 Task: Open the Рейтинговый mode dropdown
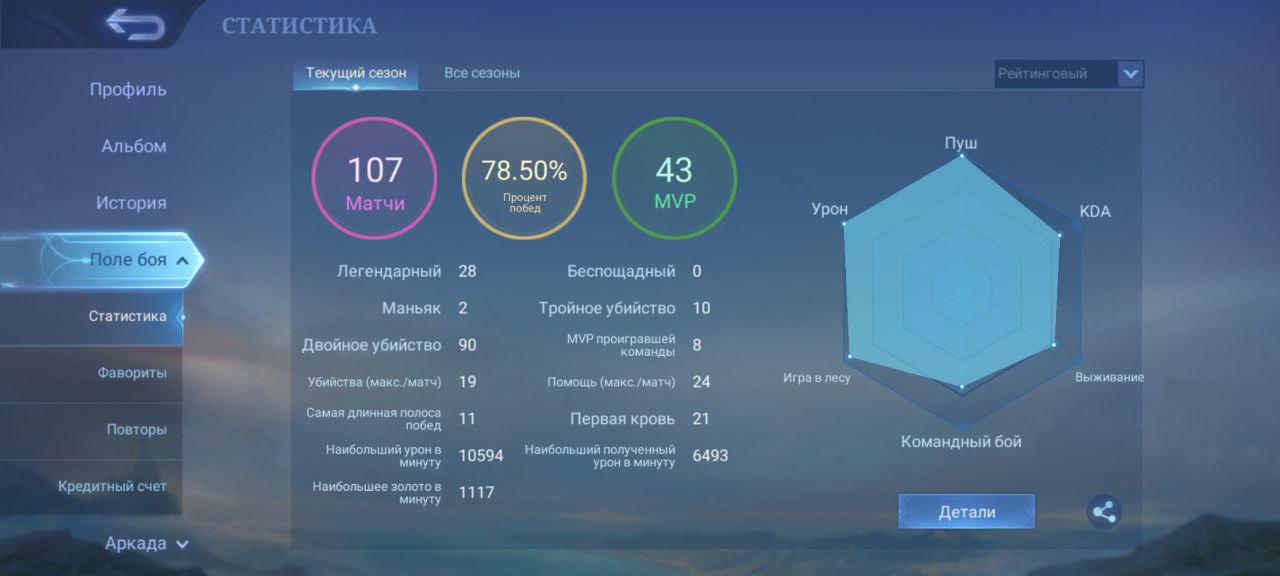(x=1130, y=74)
